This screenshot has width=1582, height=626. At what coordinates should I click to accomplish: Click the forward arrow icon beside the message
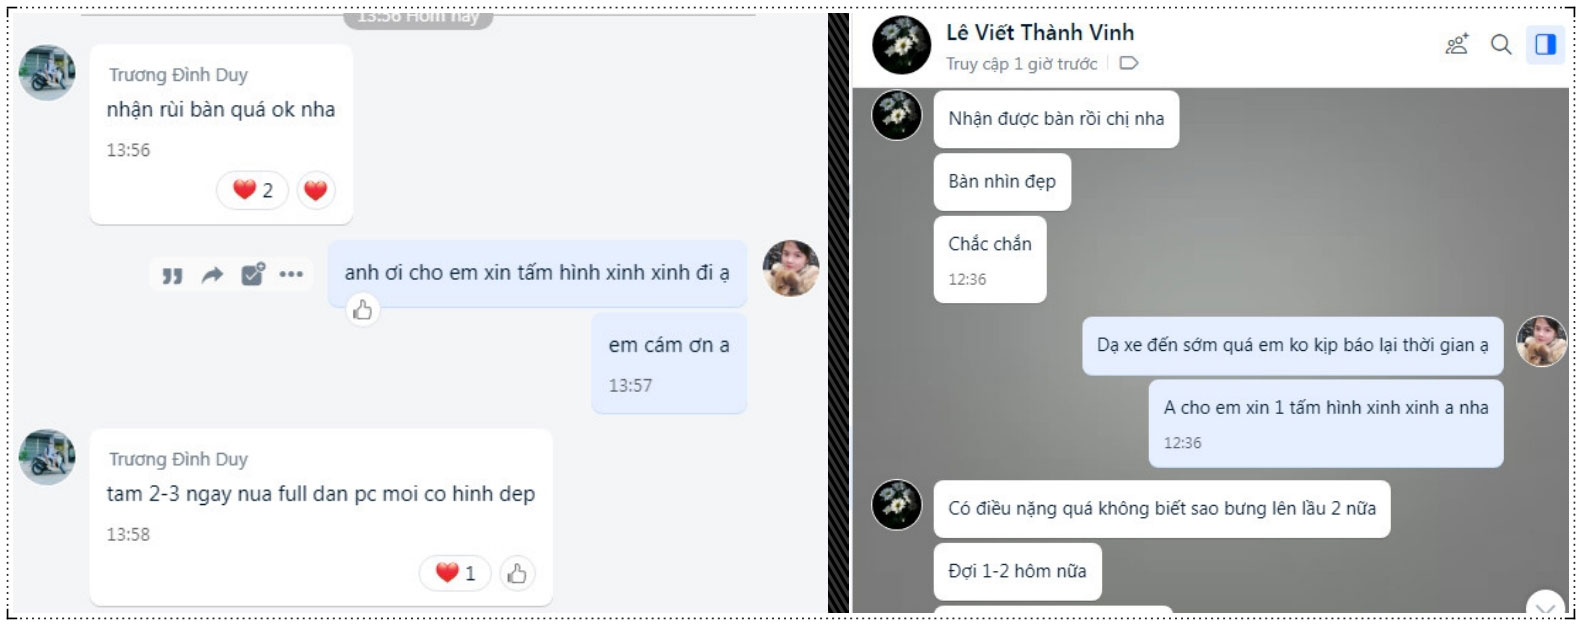[212, 275]
